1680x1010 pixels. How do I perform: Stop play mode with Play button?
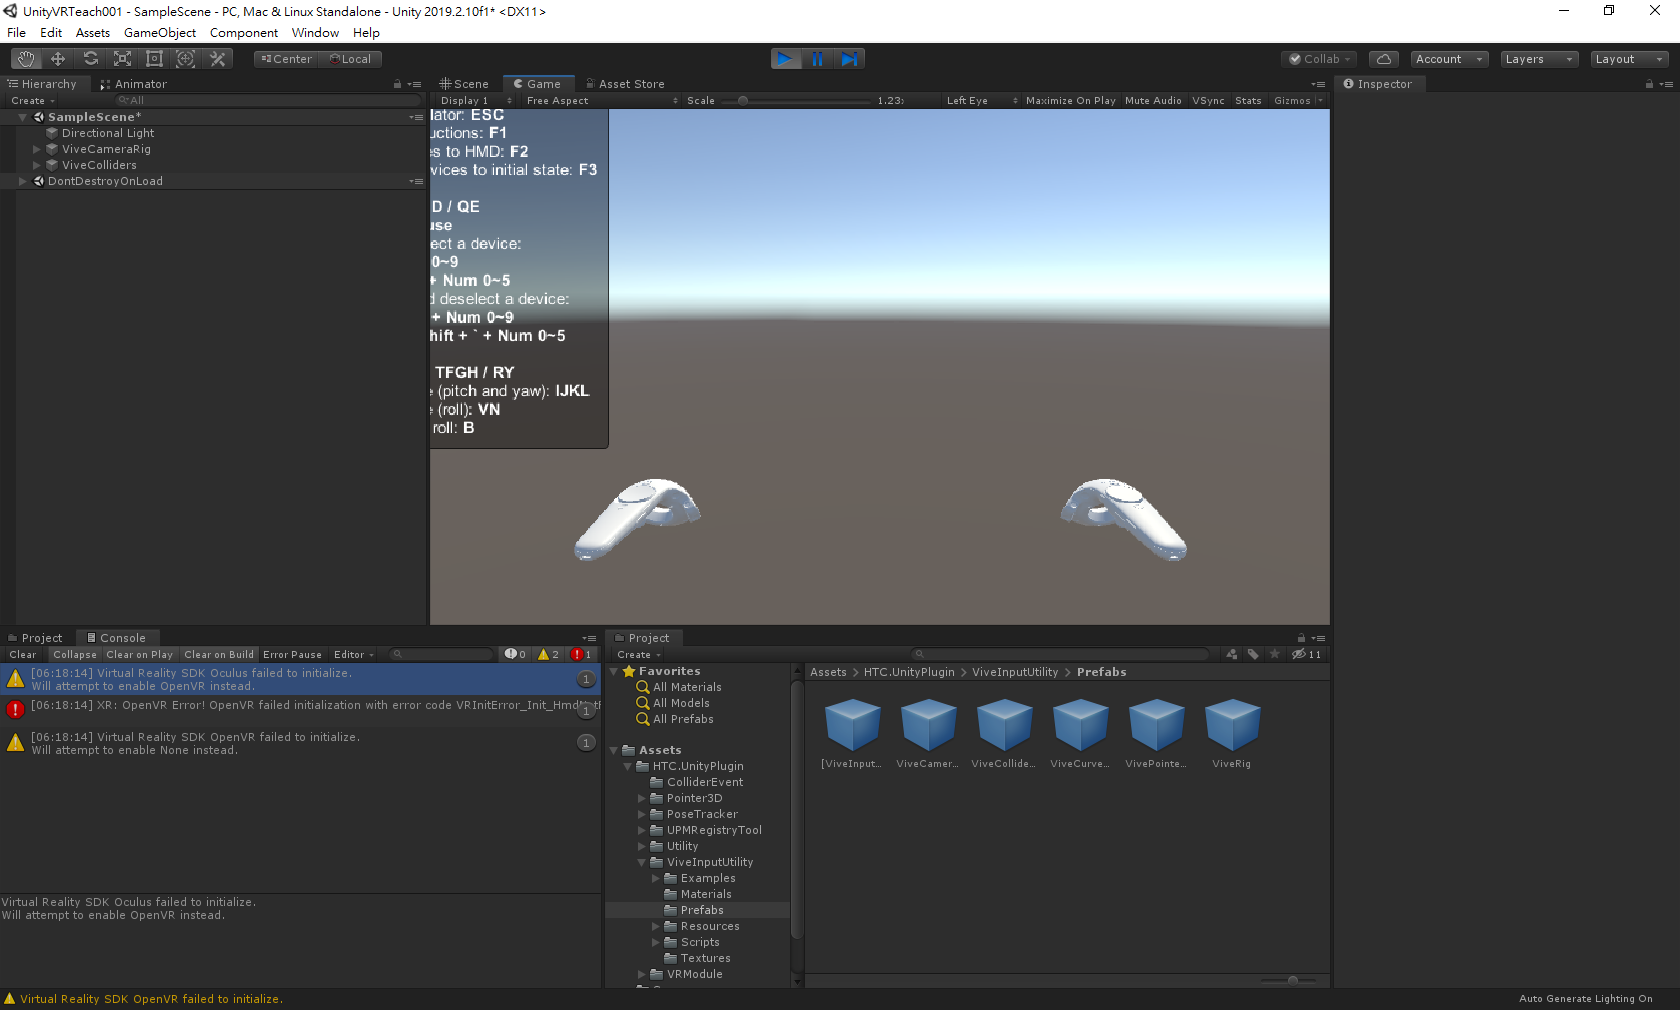786,59
